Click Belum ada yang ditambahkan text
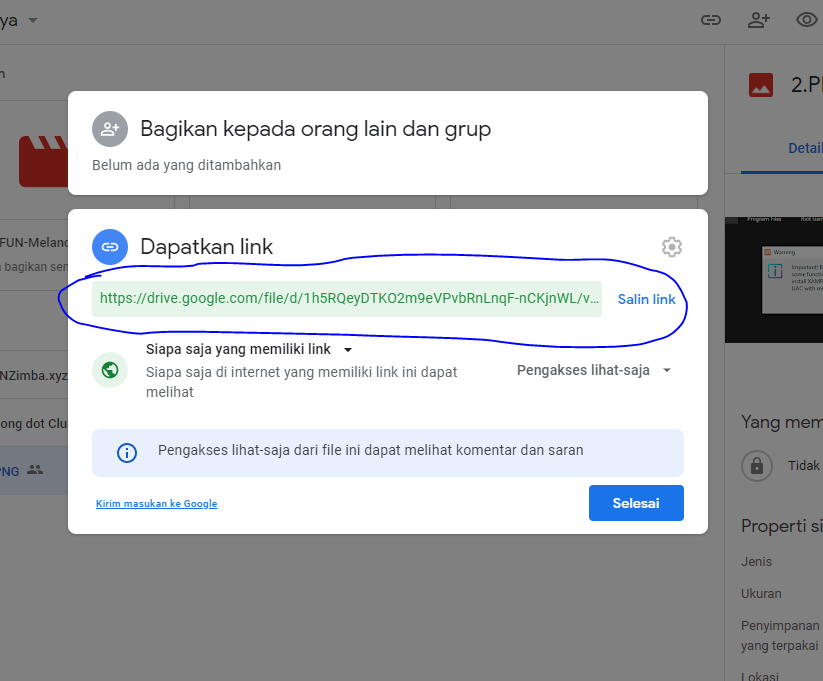The width and height of the screenshot is (823, 681). [x=186, y=165]
